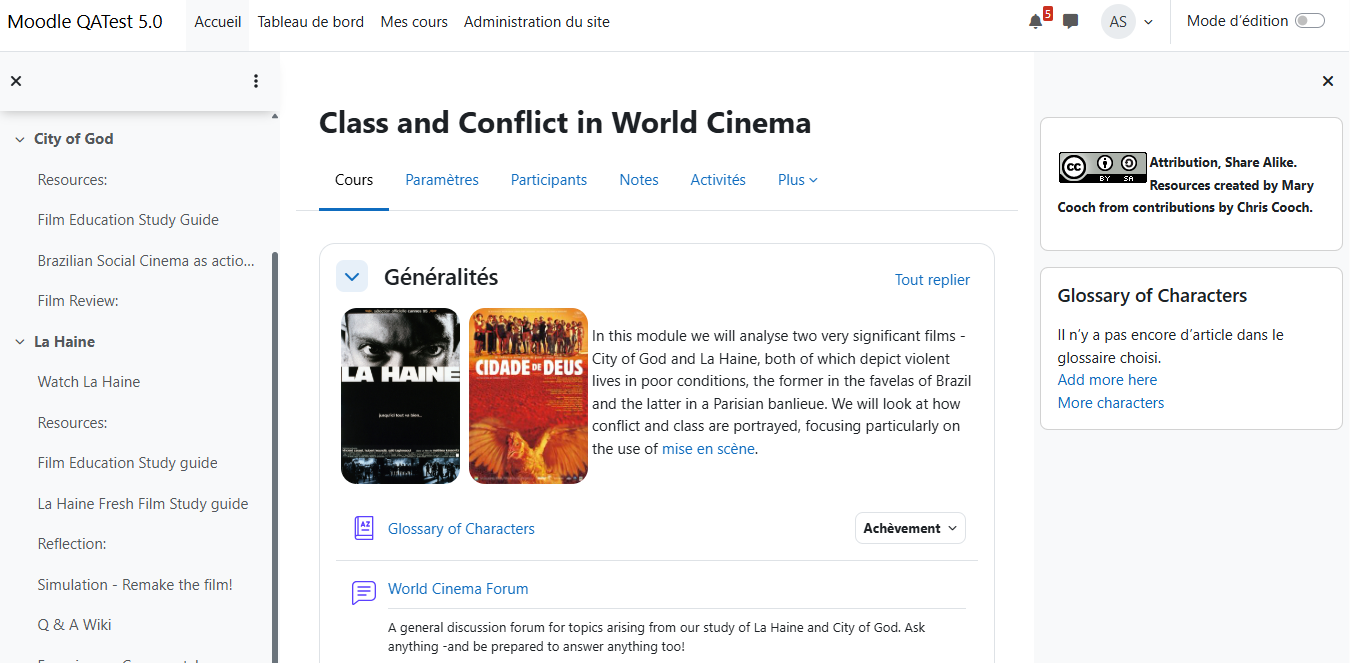Collapse the La Haine section in index
Image resolution: width=1350 pixels, height=663 pixels.
(x=20, y=342)
